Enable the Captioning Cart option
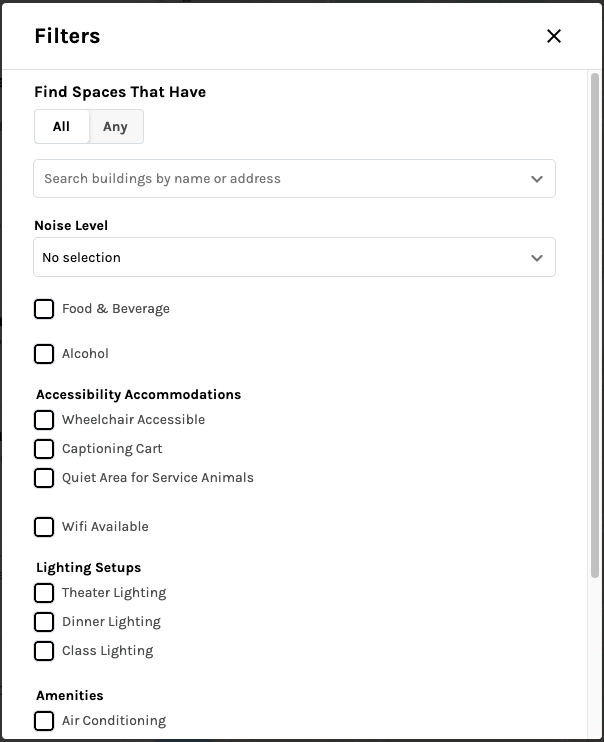The width and height of the screenshot is (604, 742). coord(44,449)
